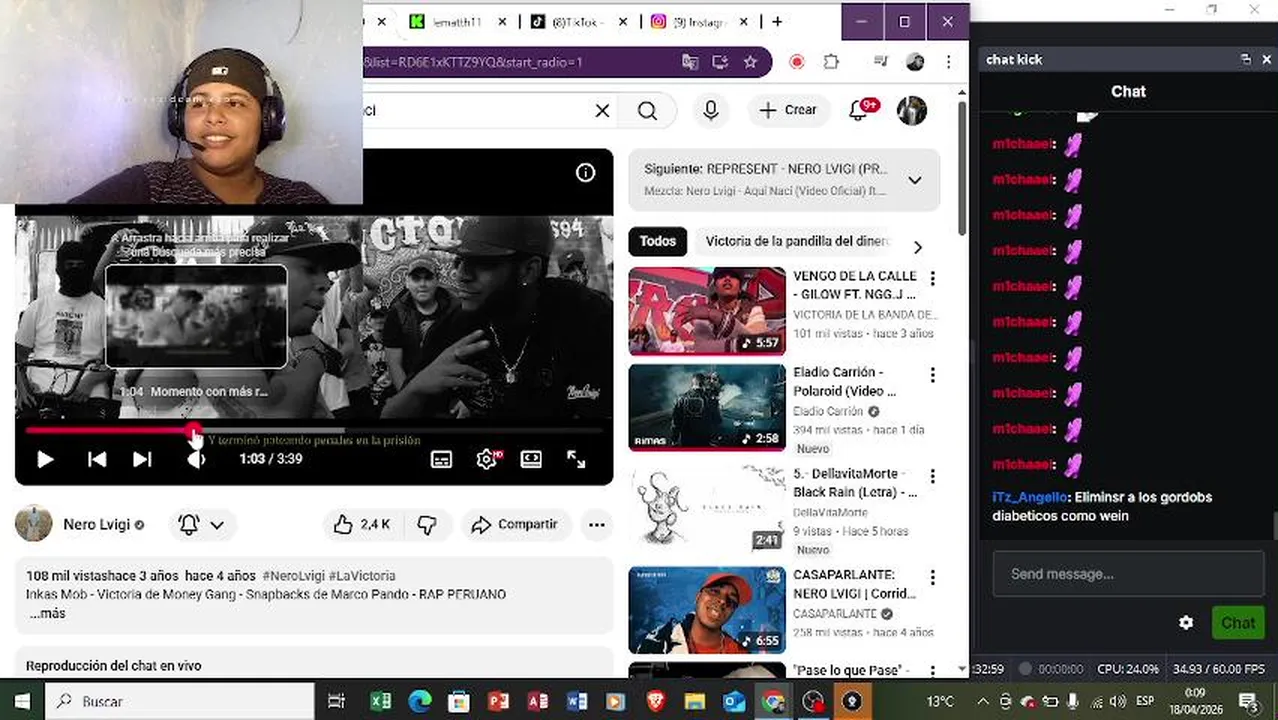1278x720 pixels.
Task: Open chat settings gear in Kick chat
Action: click(1186, 623)
